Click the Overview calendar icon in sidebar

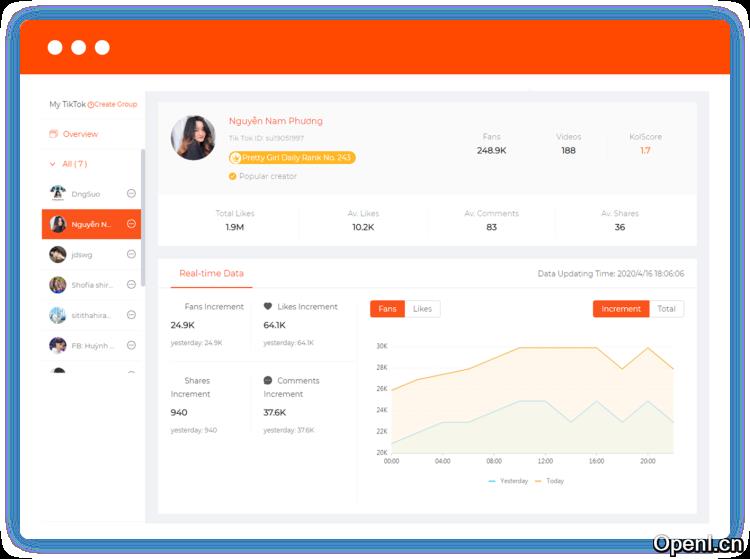(53, 134)
